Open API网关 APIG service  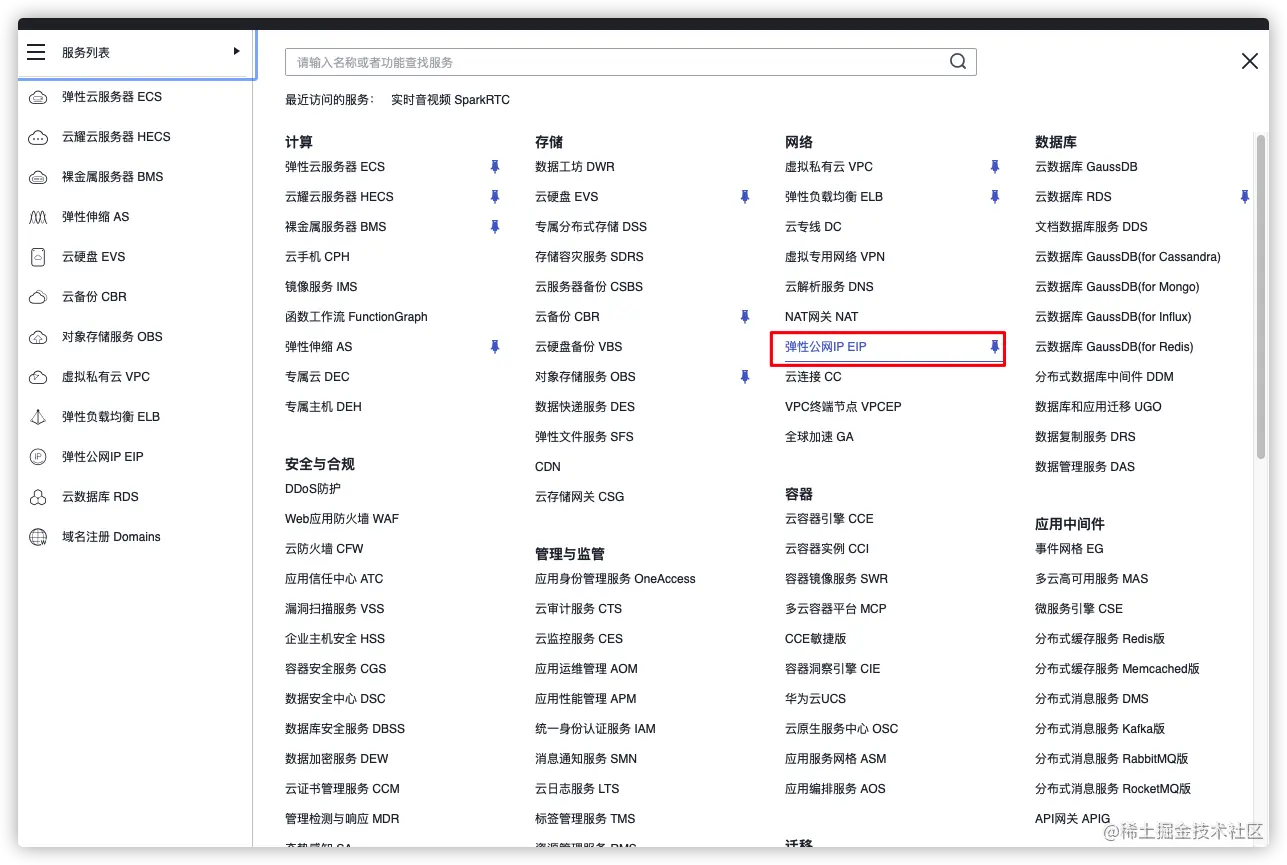[x=1073, y=819]
